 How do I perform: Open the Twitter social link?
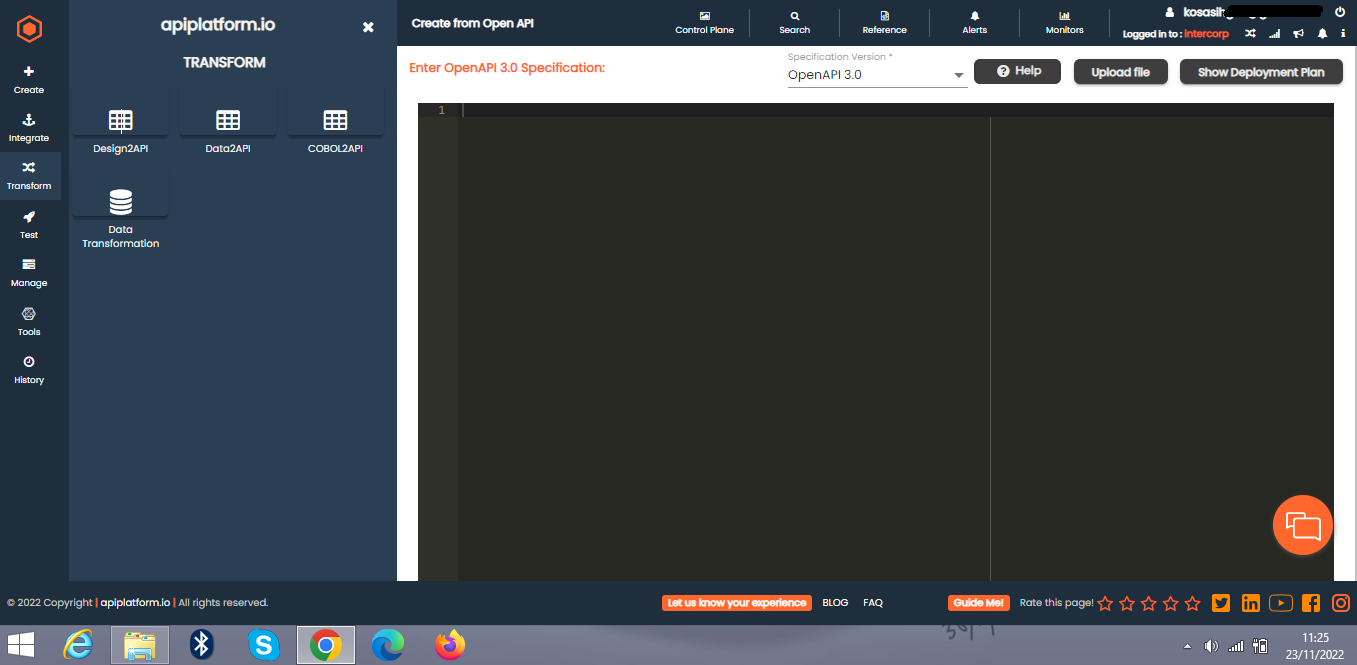(x=1220, y=603)
